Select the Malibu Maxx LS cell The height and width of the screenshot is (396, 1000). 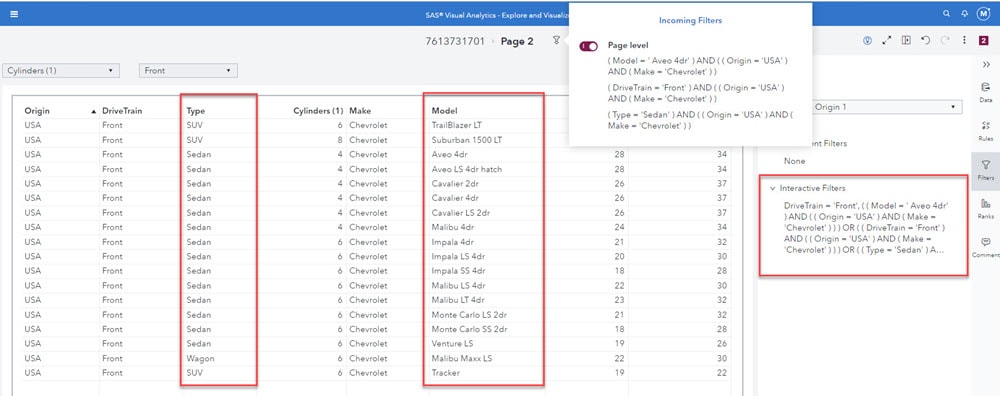[462, 358]
